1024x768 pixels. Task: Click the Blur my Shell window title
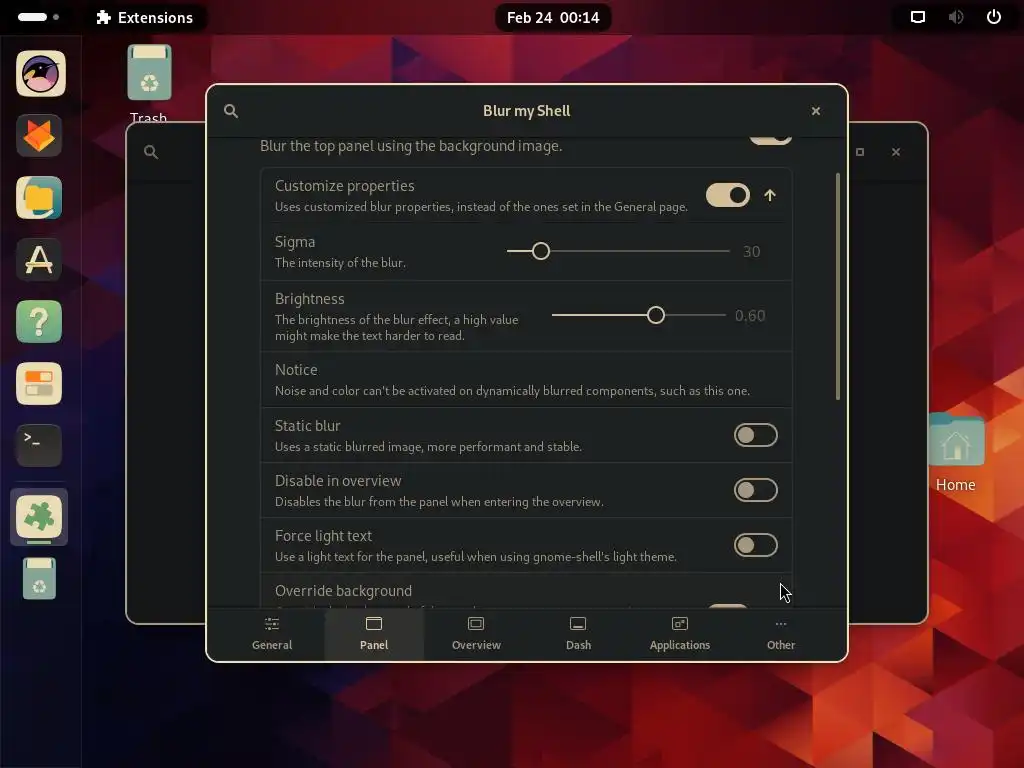tap(526, 111)
